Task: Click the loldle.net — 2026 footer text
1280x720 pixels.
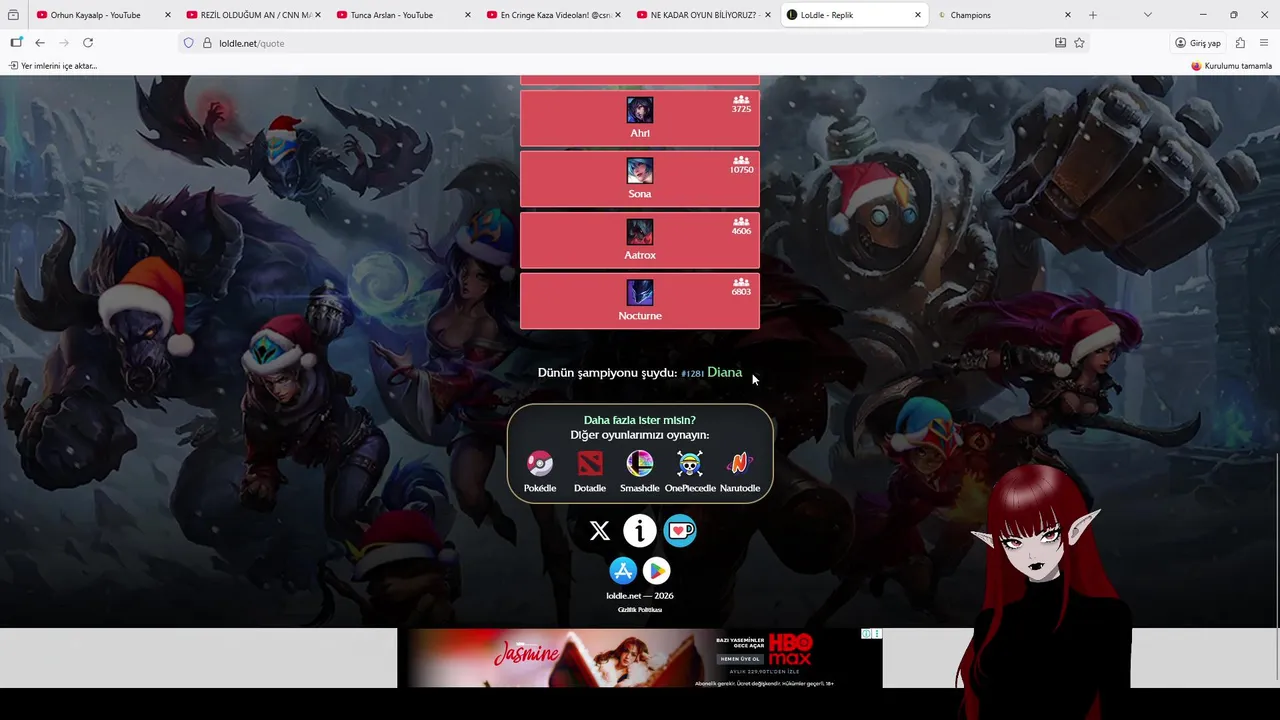Action: [x=640, y=596]
